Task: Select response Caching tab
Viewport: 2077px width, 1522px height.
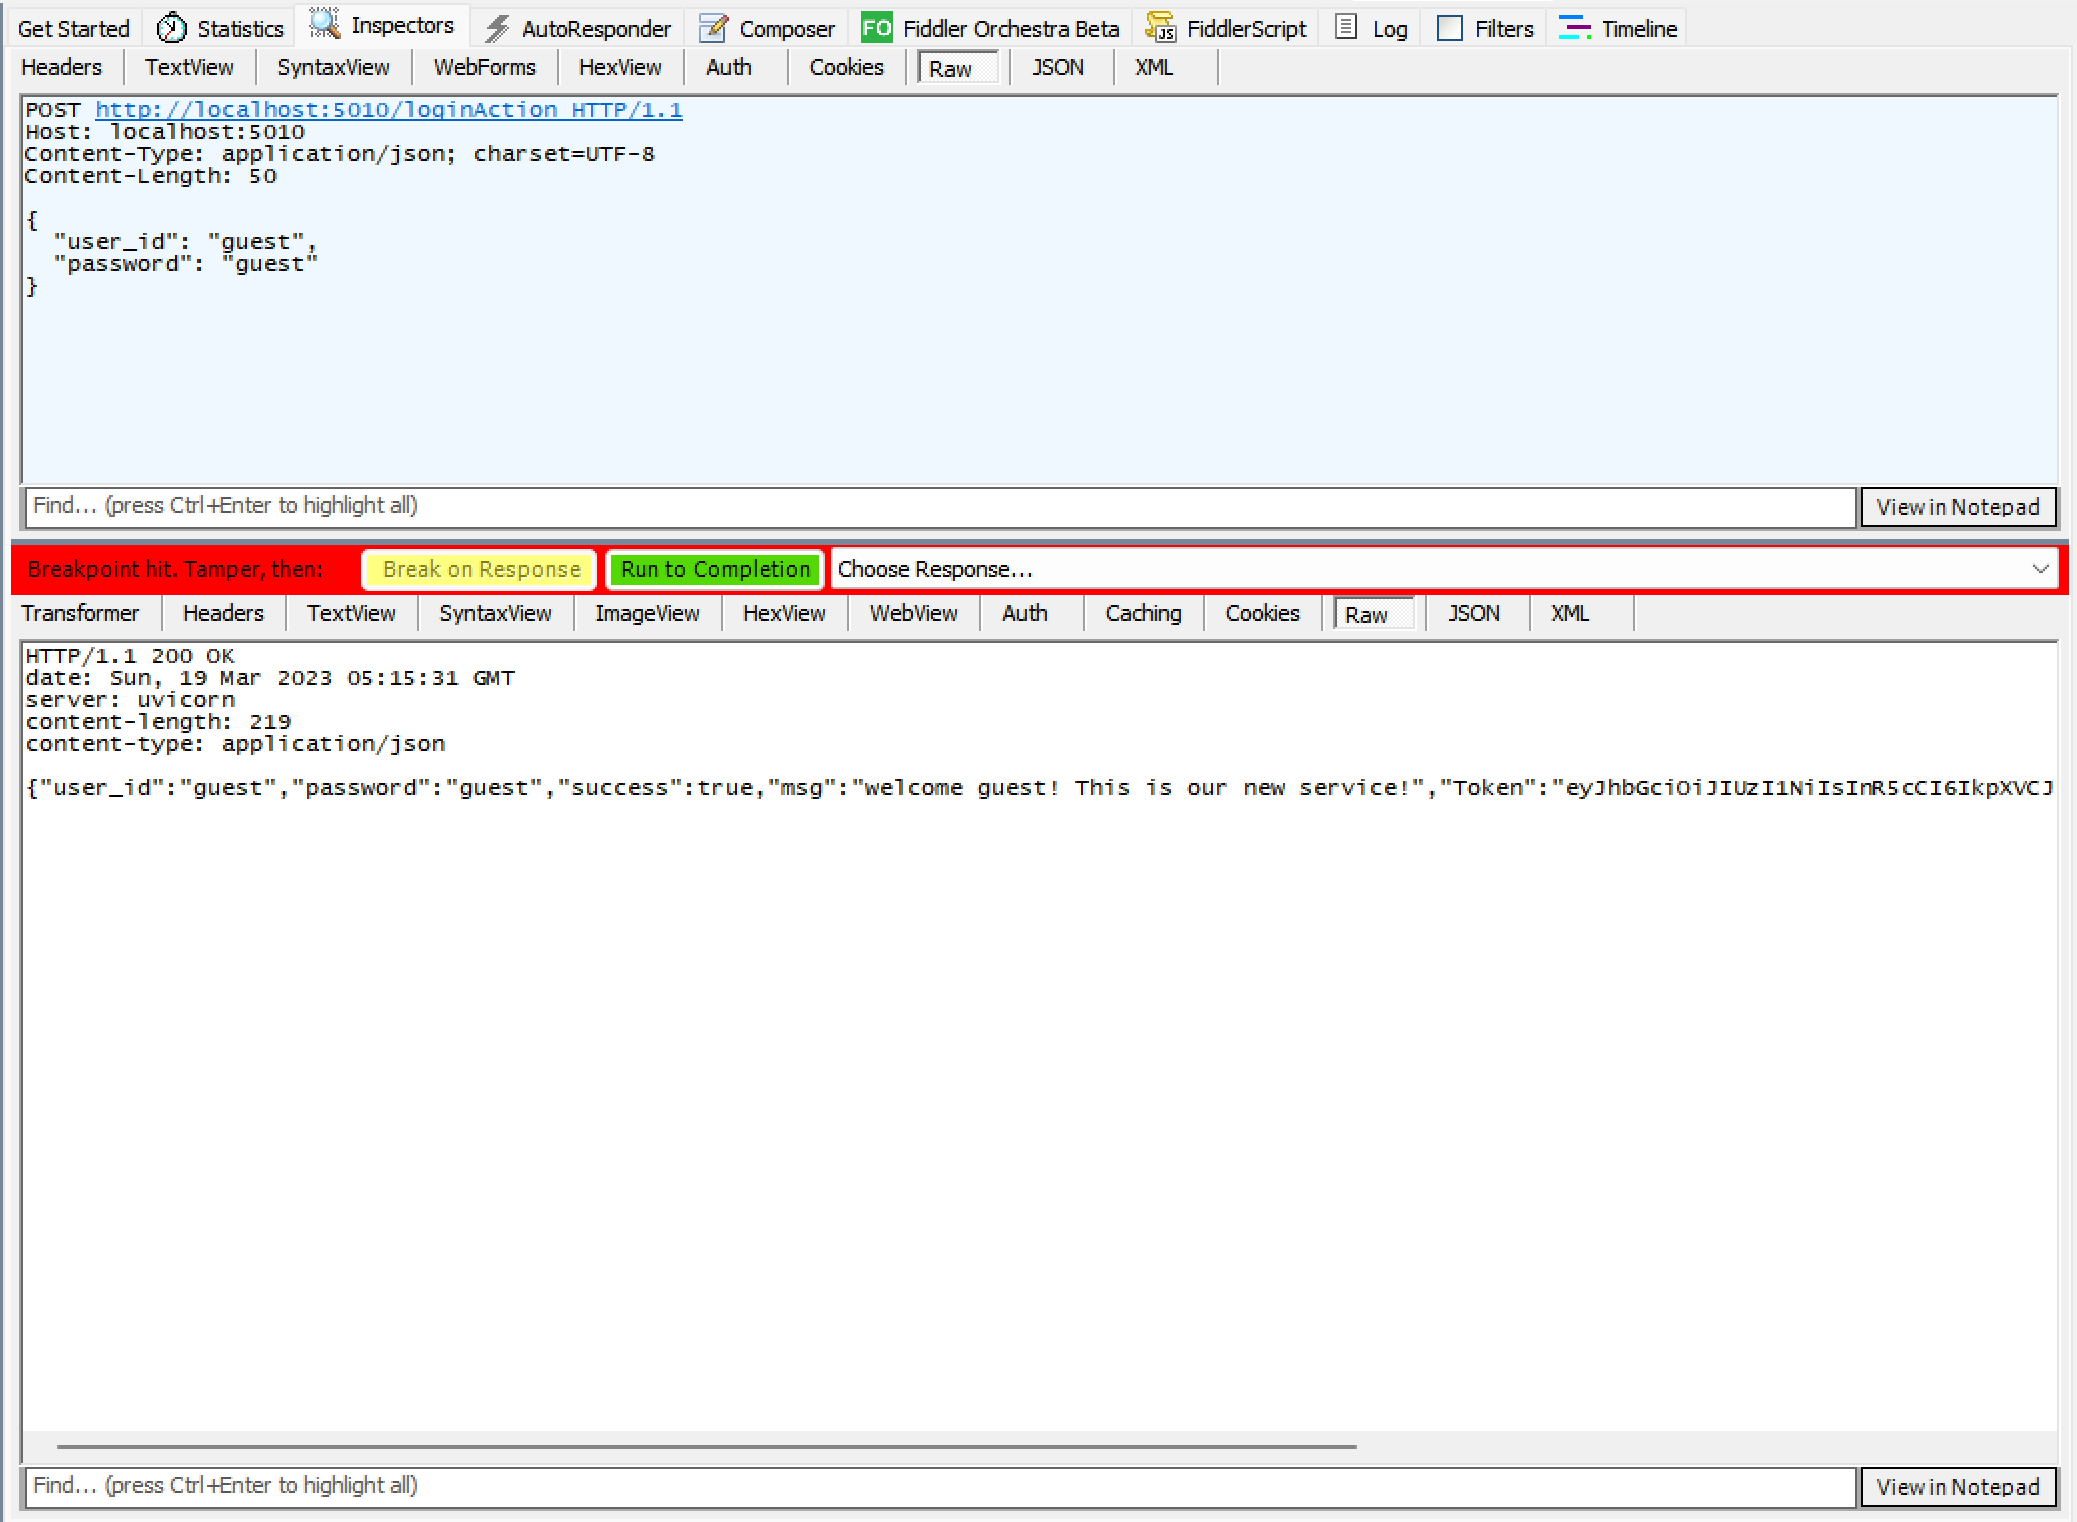Action: click(x=1144, y=613)
